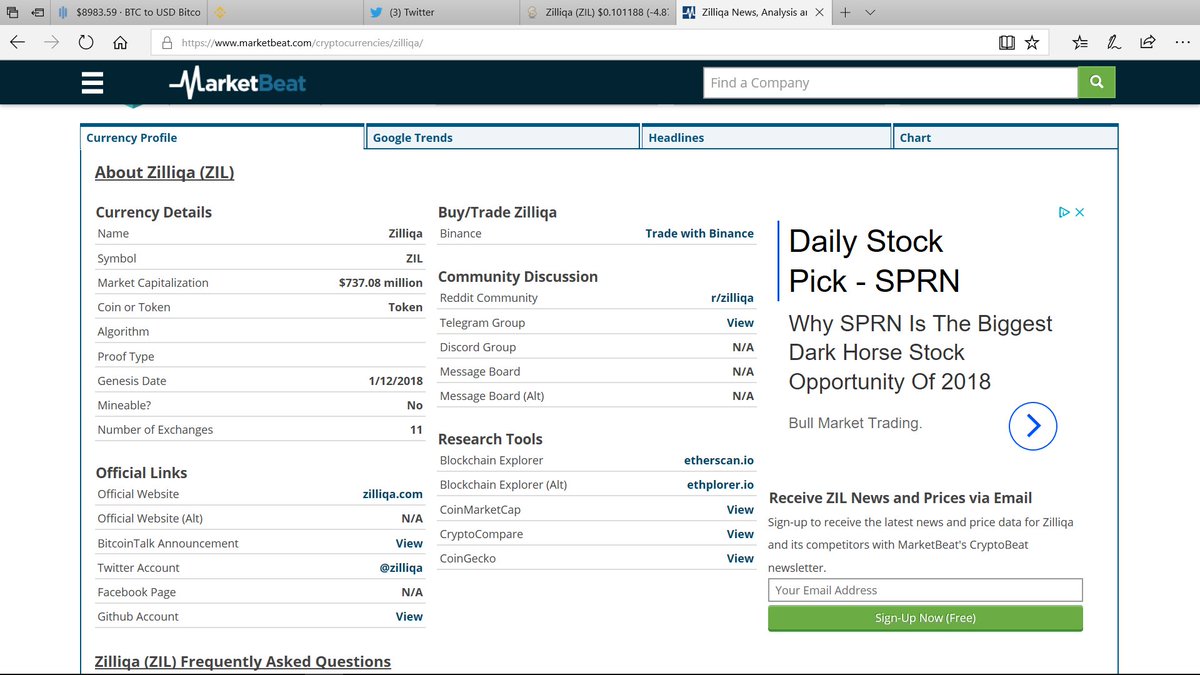Screen dimensions: 1200x675
Task: Open zilliqa.com official website link
Action: coord(392,494)
